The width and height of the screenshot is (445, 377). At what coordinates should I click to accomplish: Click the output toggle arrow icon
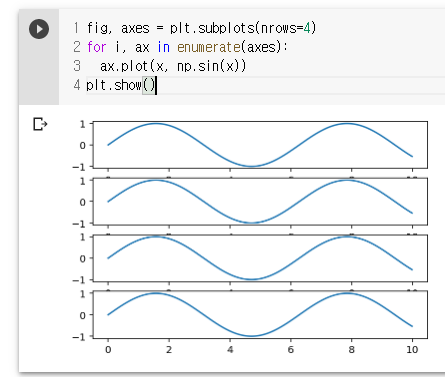pos(40,124)
